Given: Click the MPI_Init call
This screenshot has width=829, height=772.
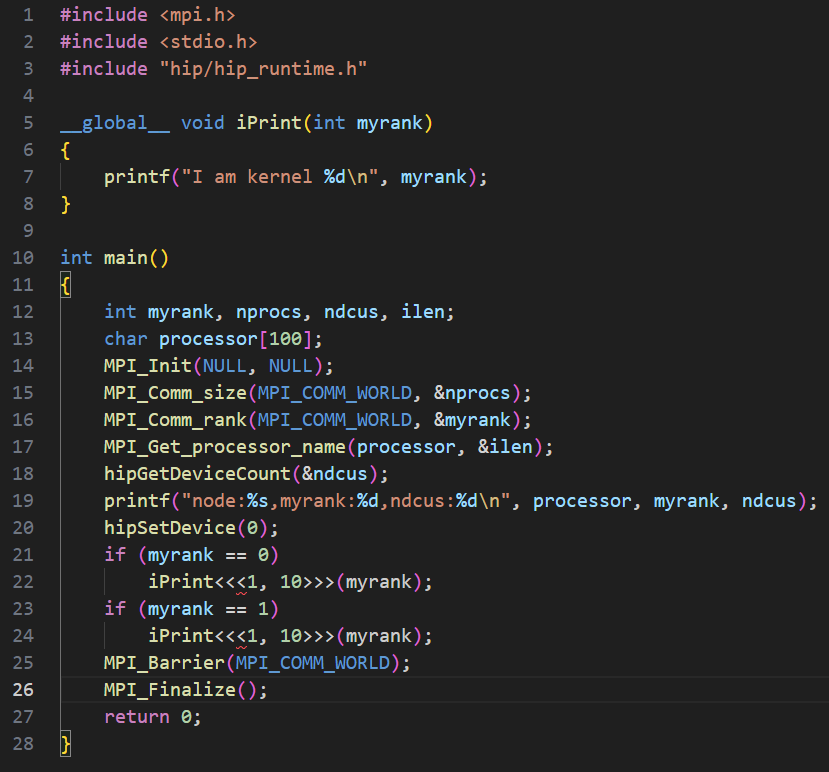Looking at the screenshot, I should tap(218, 366).
